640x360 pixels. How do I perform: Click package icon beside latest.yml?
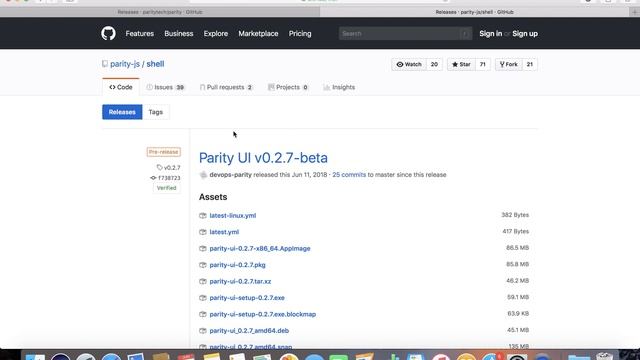point(203,232)
